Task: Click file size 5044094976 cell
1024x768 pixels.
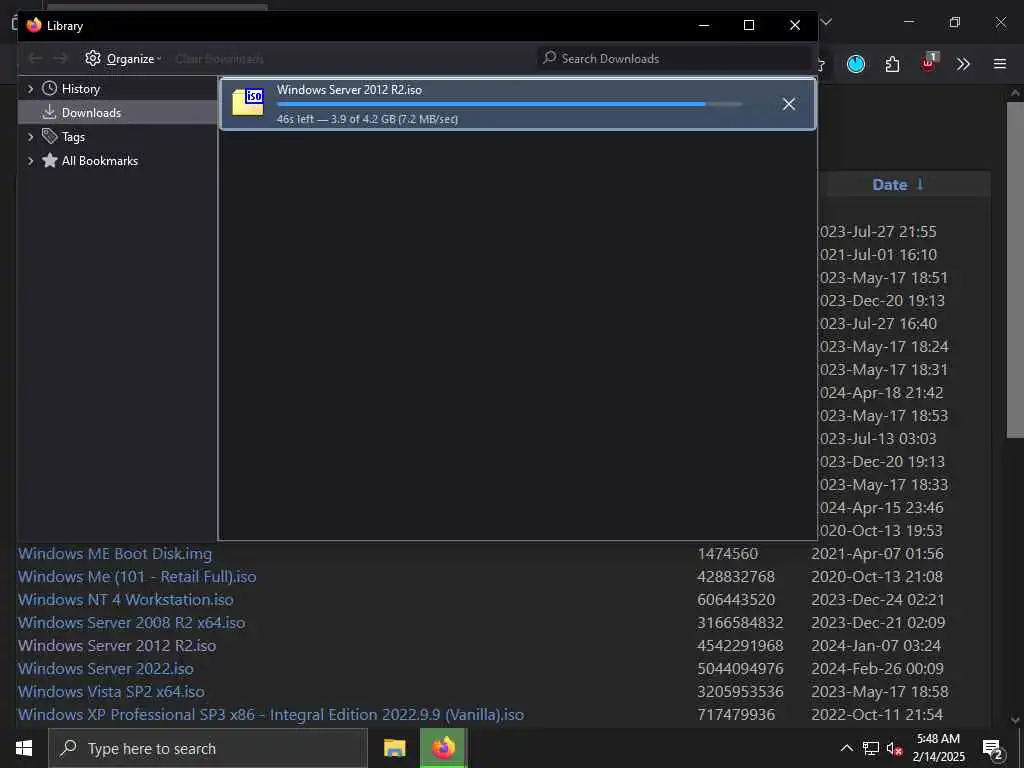Action: [740, 669]
